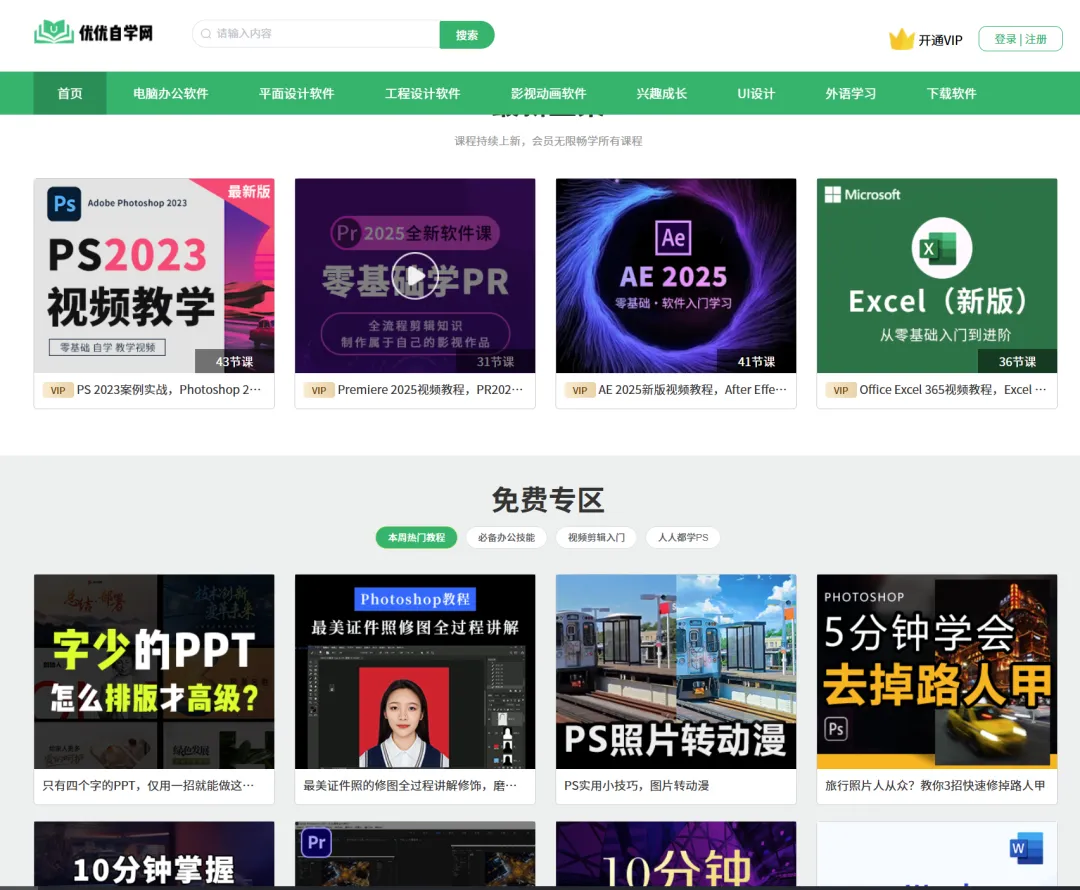Select the 本周热门教程 filter tab

pyautogui.click(x=416, y=537)
